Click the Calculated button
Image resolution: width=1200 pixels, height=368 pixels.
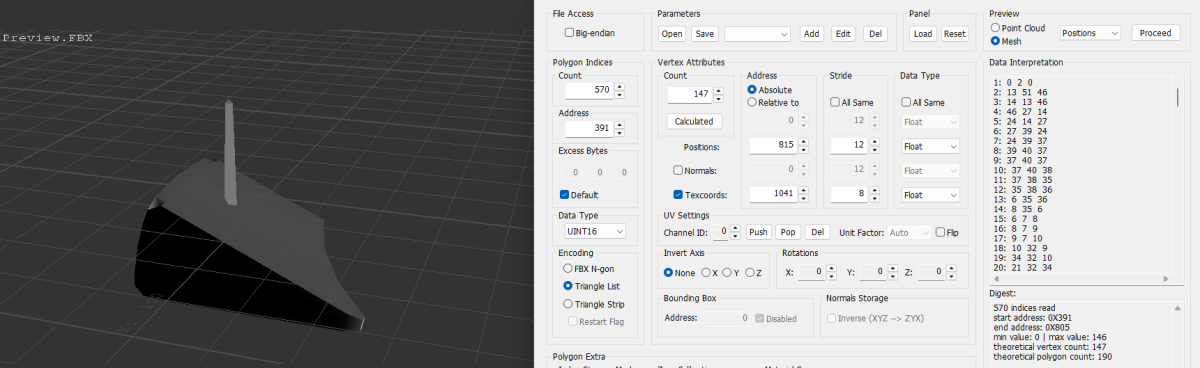[694, 121]
